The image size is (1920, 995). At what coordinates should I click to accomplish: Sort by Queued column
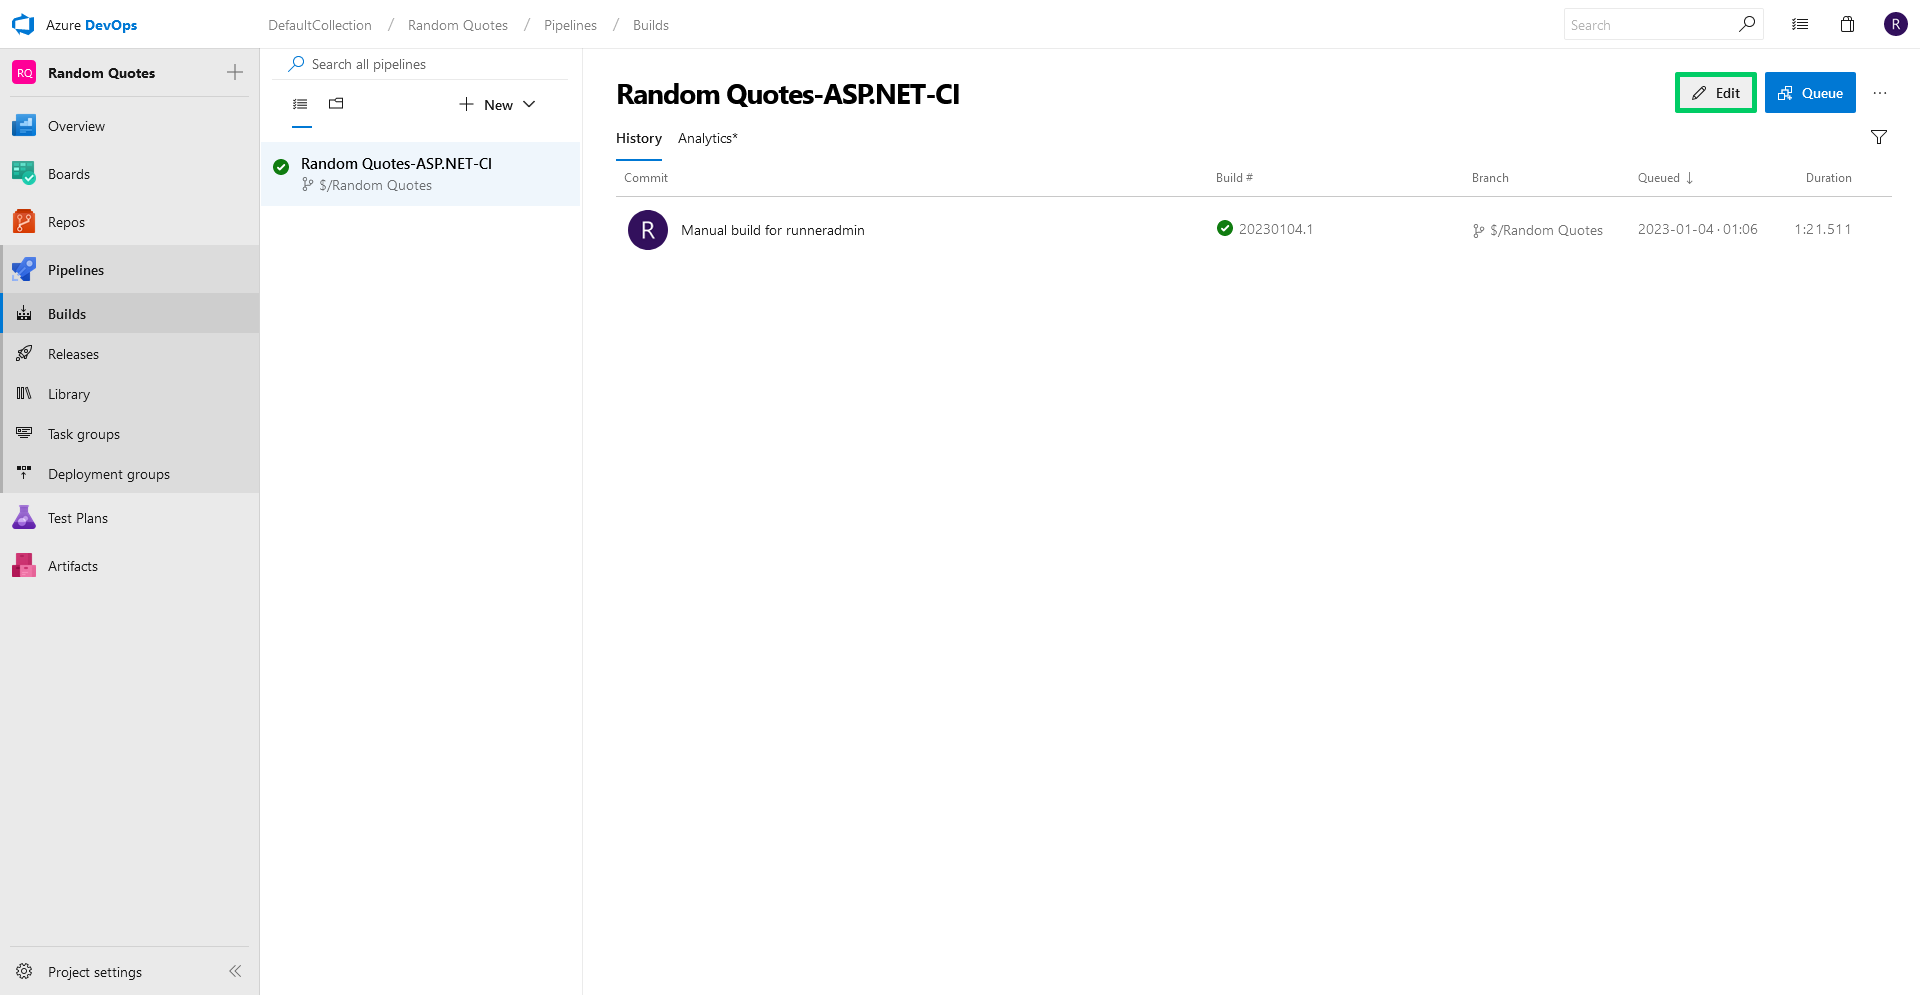pyautogui.click(x=1665, y=178)
